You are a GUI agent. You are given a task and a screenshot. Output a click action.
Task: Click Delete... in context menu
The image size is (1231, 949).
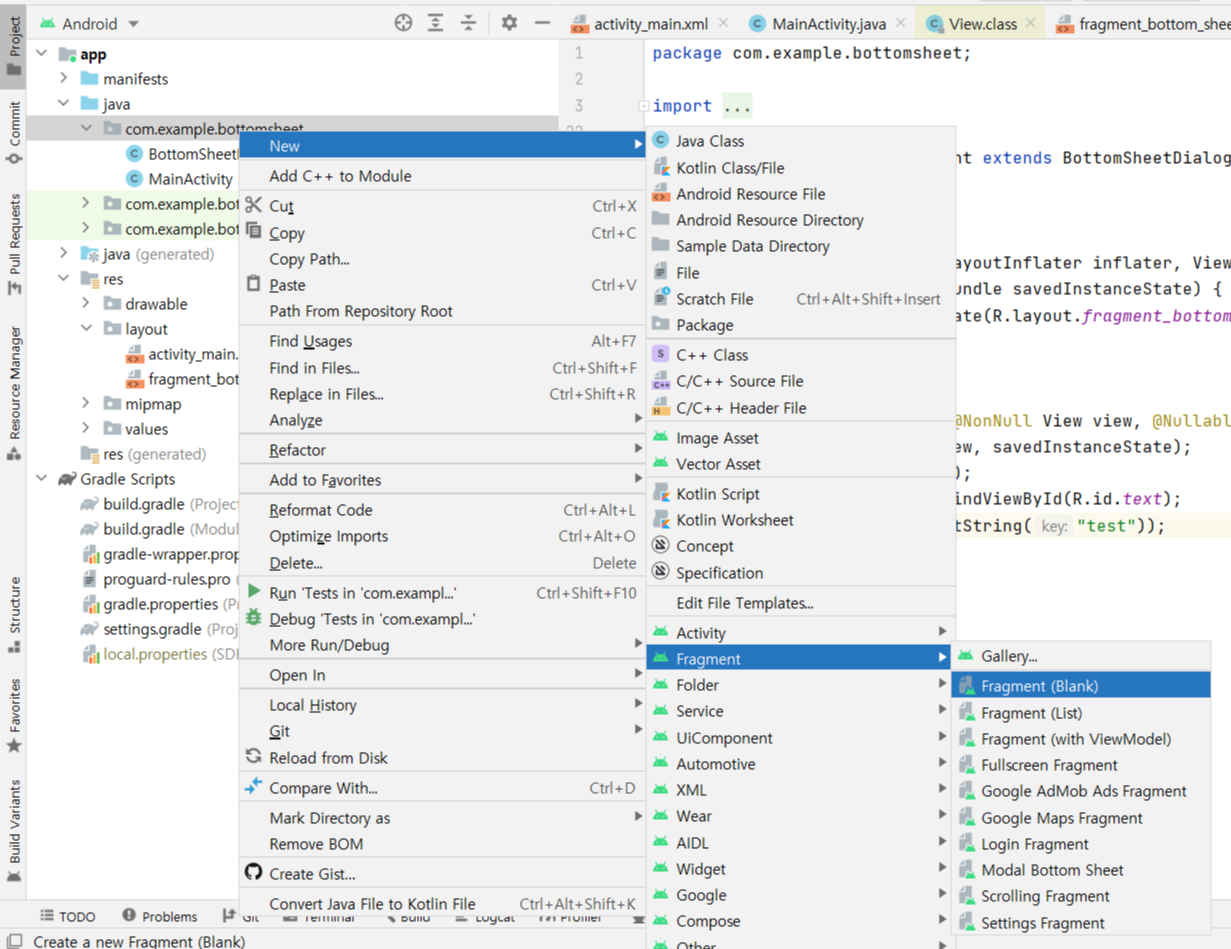(x=442, y=563)
